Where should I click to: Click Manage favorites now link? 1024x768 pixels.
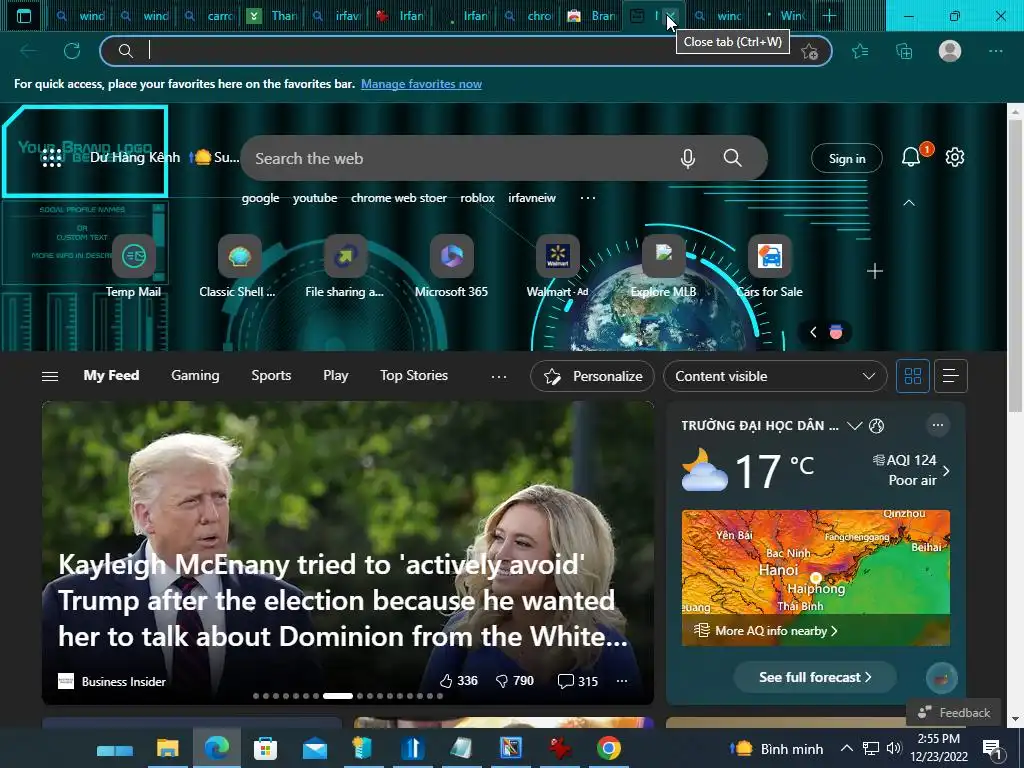[421, 84]
